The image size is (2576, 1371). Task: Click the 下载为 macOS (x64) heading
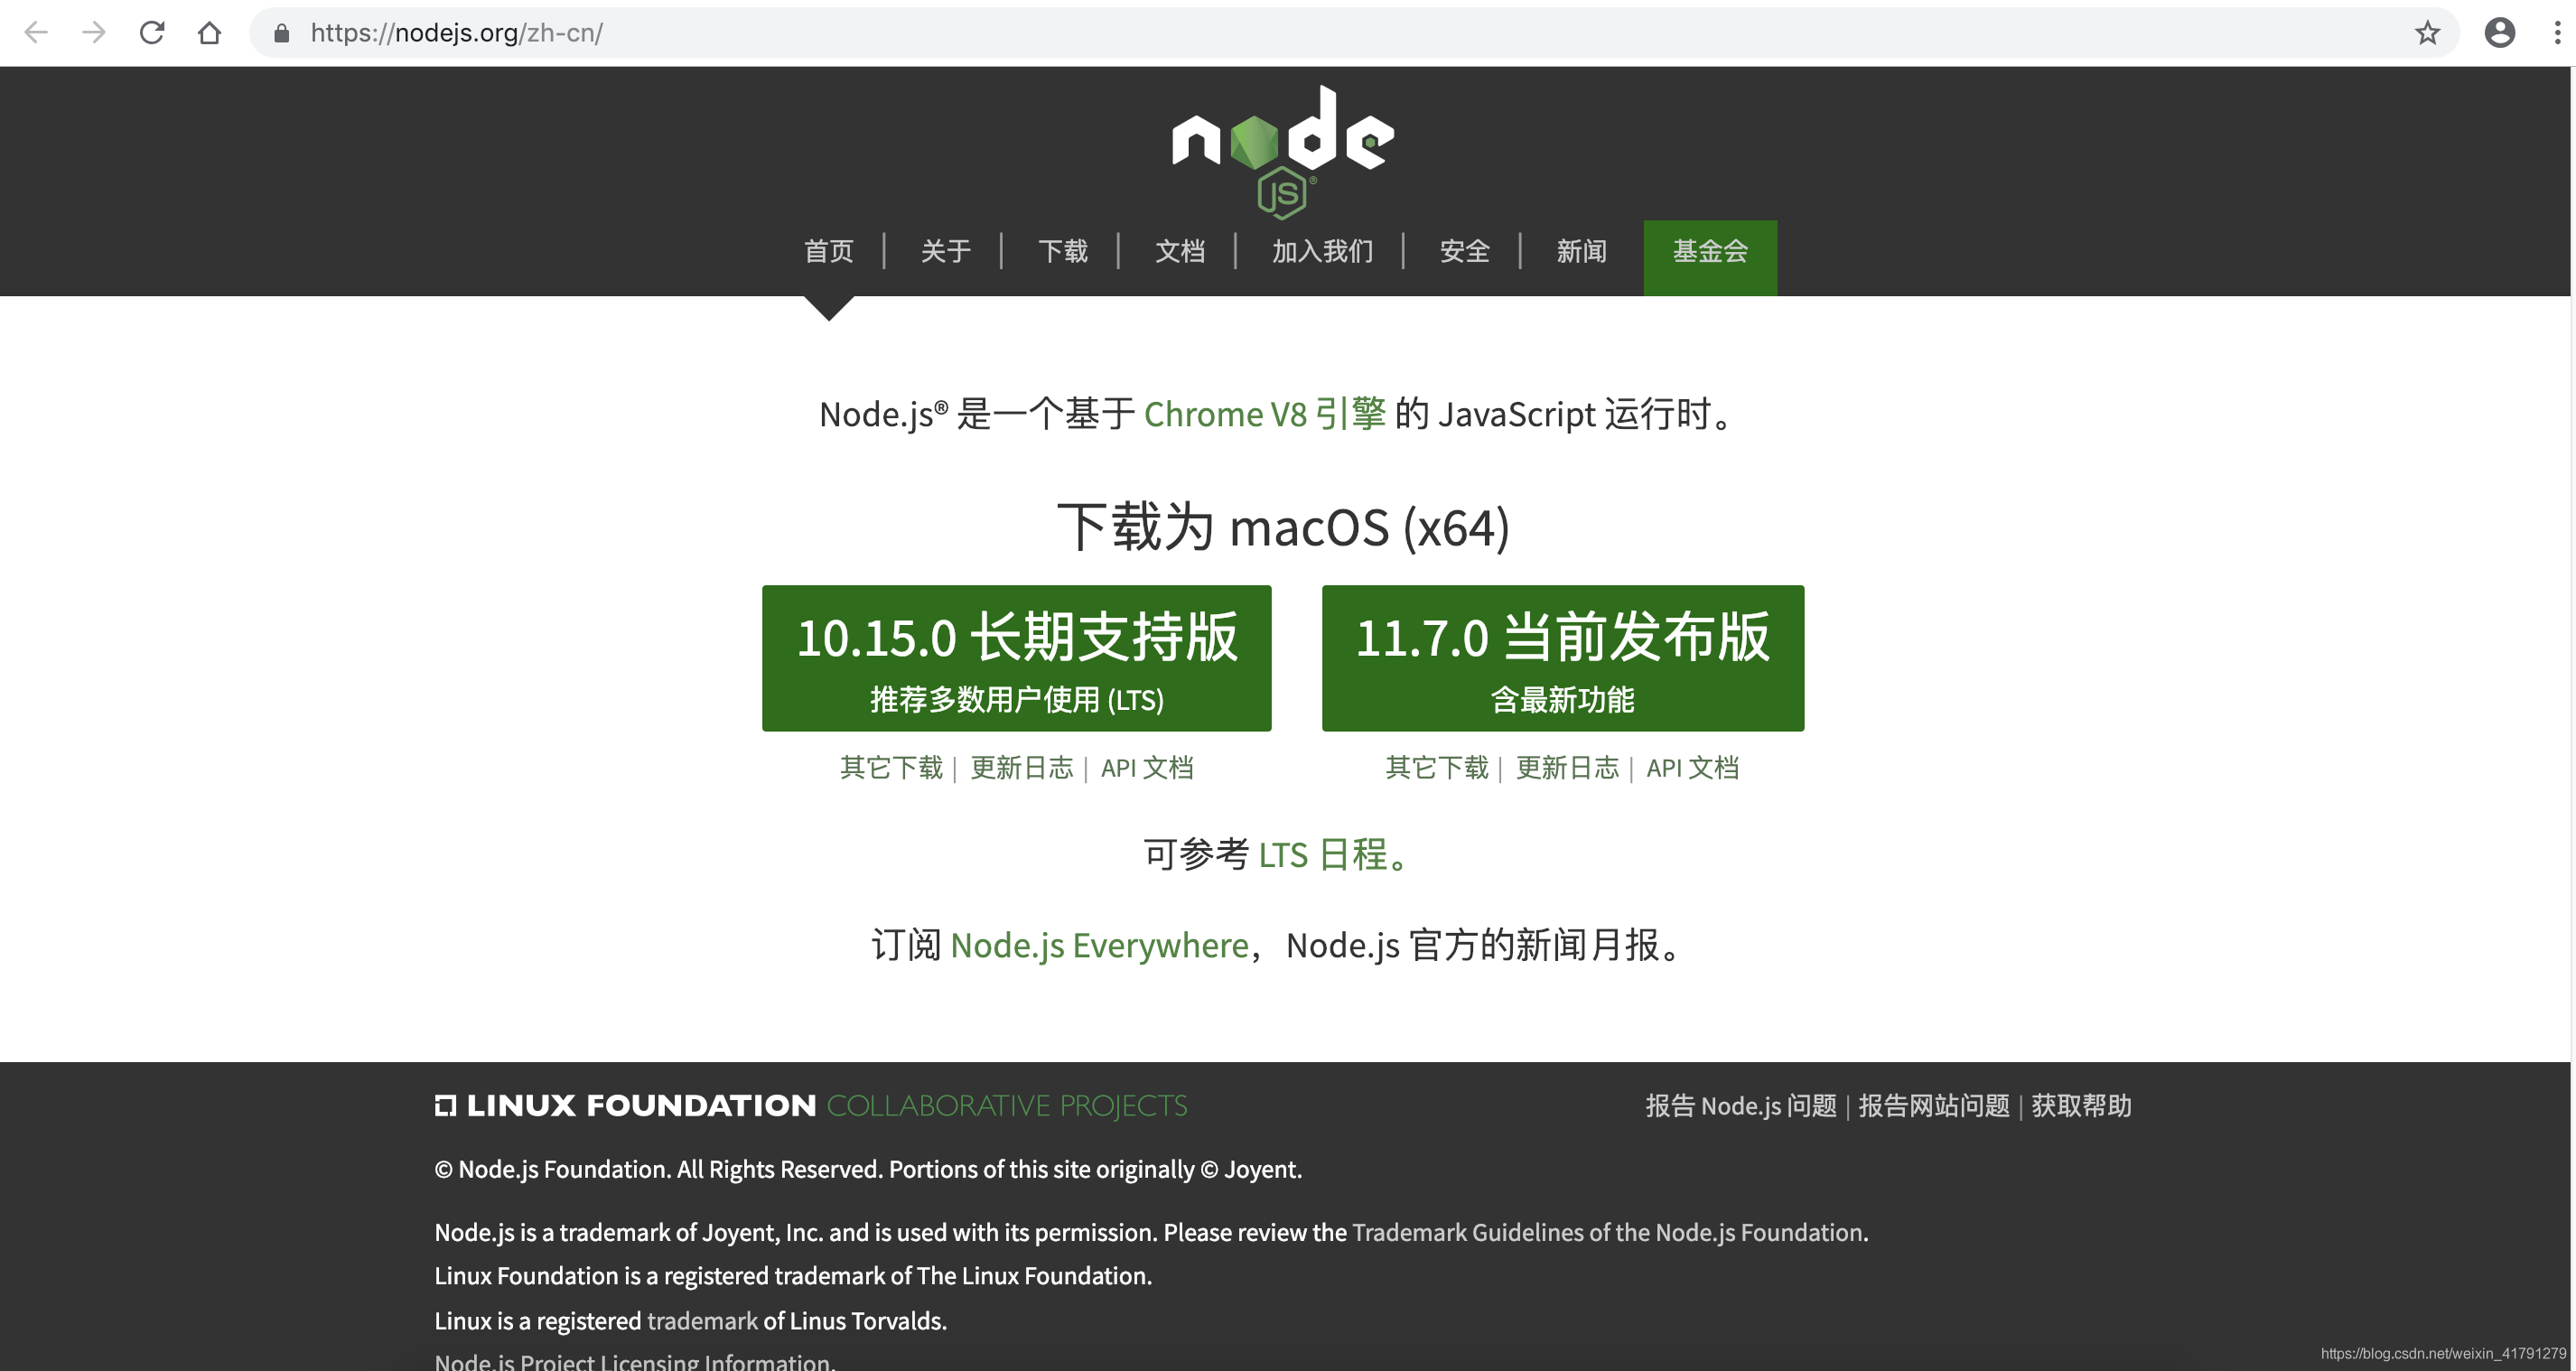click(1283, 527)
